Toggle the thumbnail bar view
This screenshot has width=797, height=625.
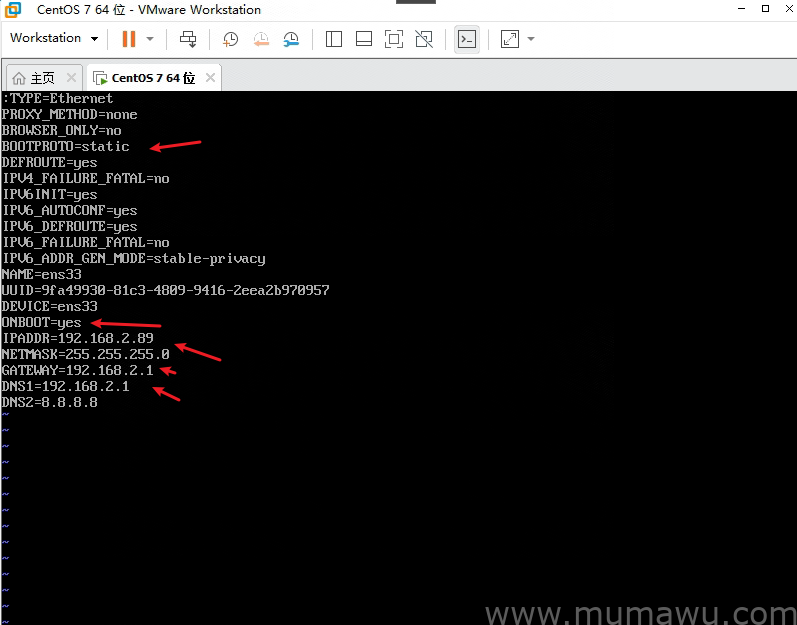(363, 39)
